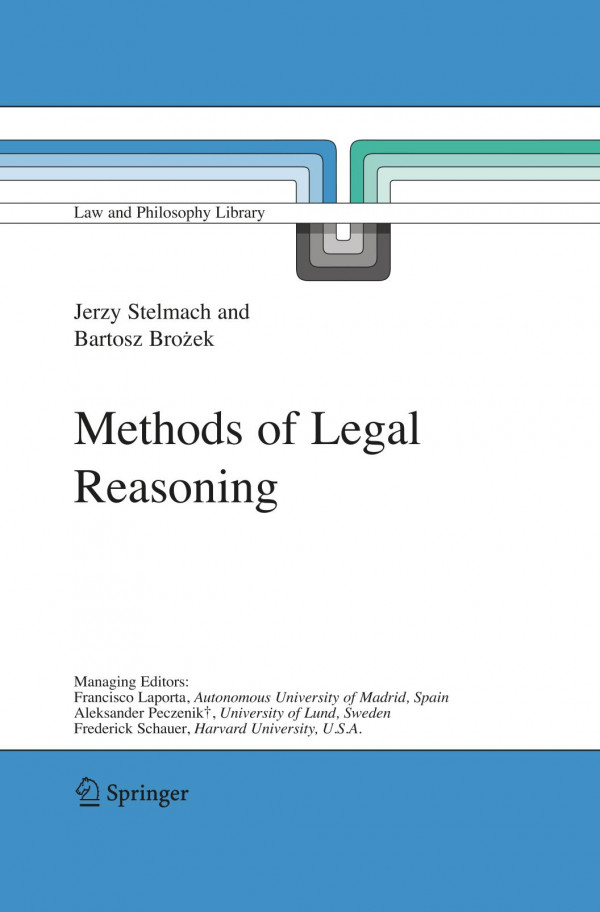Click the gray nested-squares series emblem

(343, 251)
